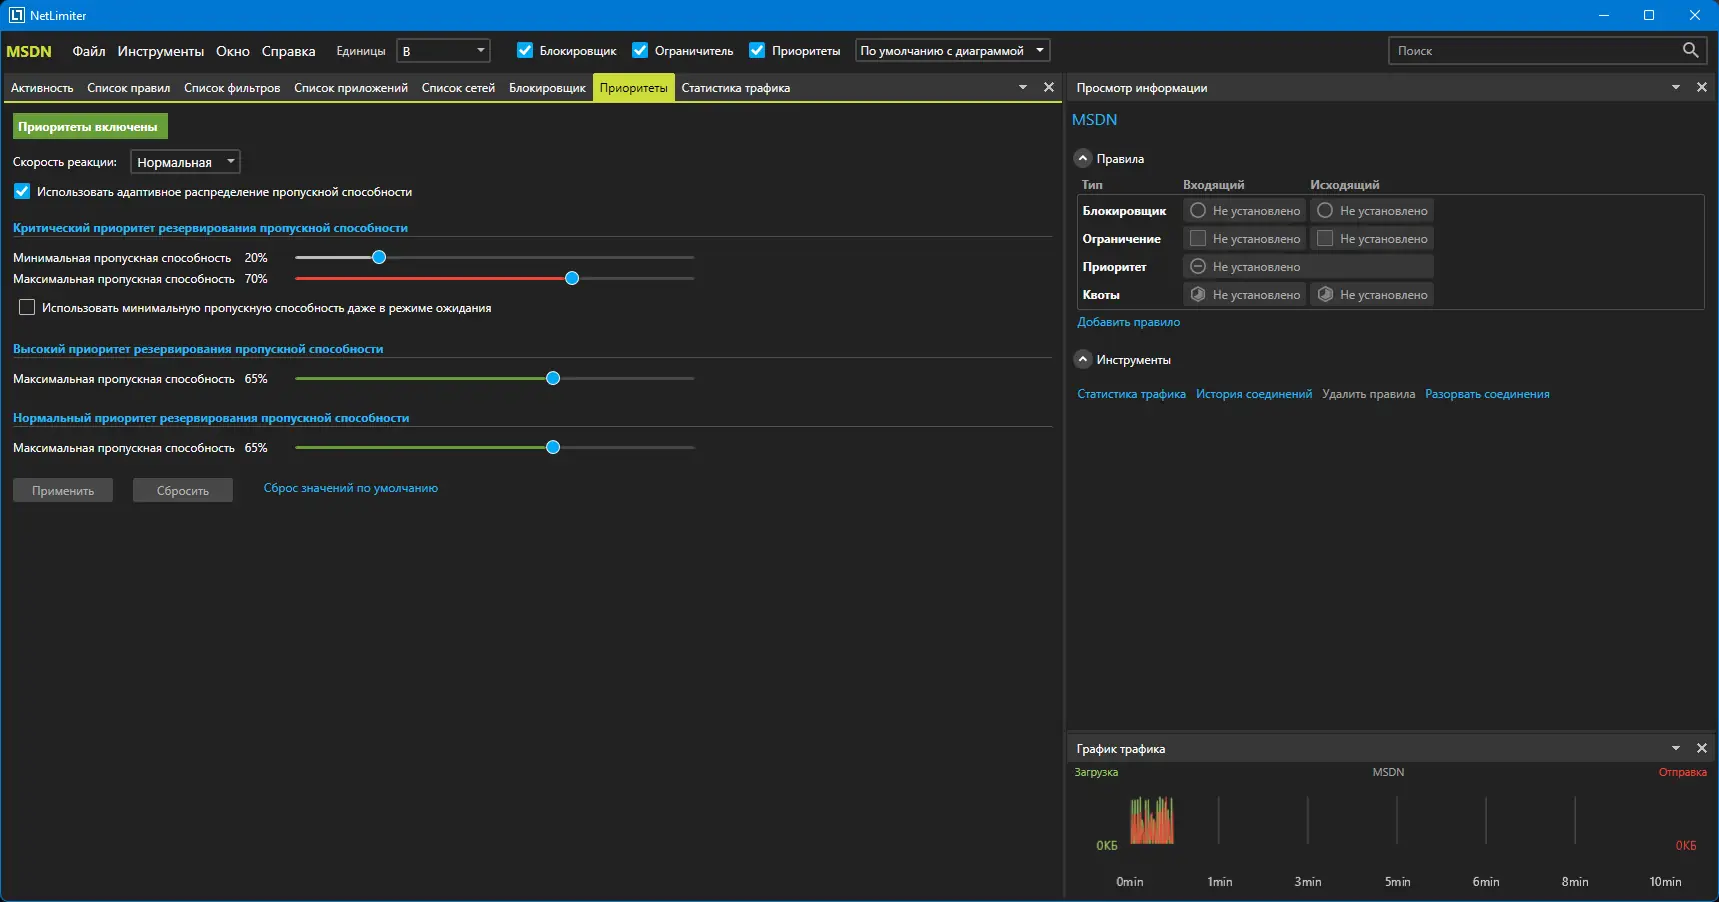
Task: Switch to the Список правил tab
Action: point(129,88)
